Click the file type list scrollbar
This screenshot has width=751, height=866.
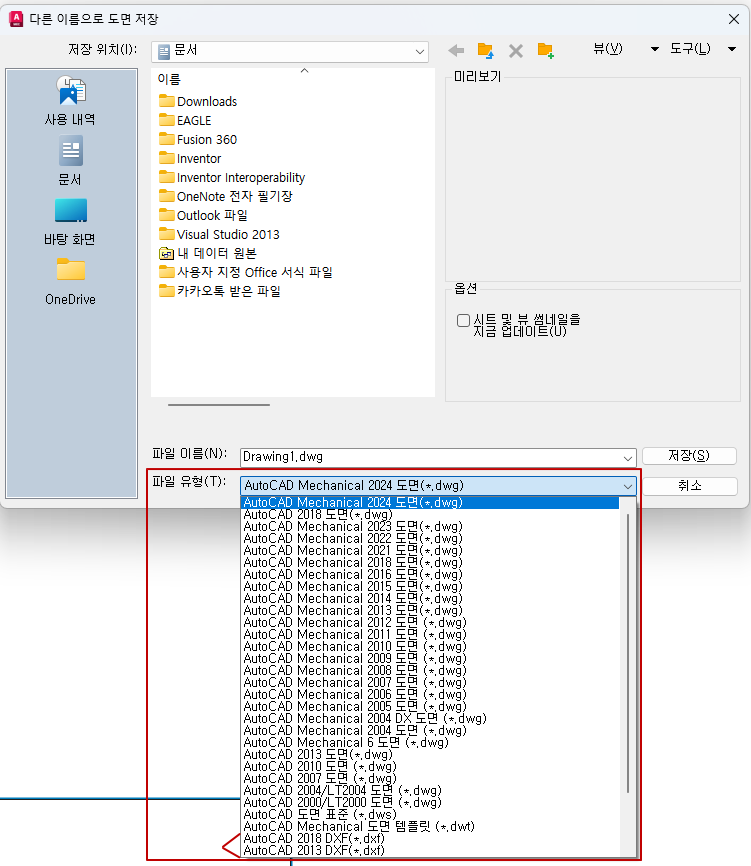(x=628, y=653)
